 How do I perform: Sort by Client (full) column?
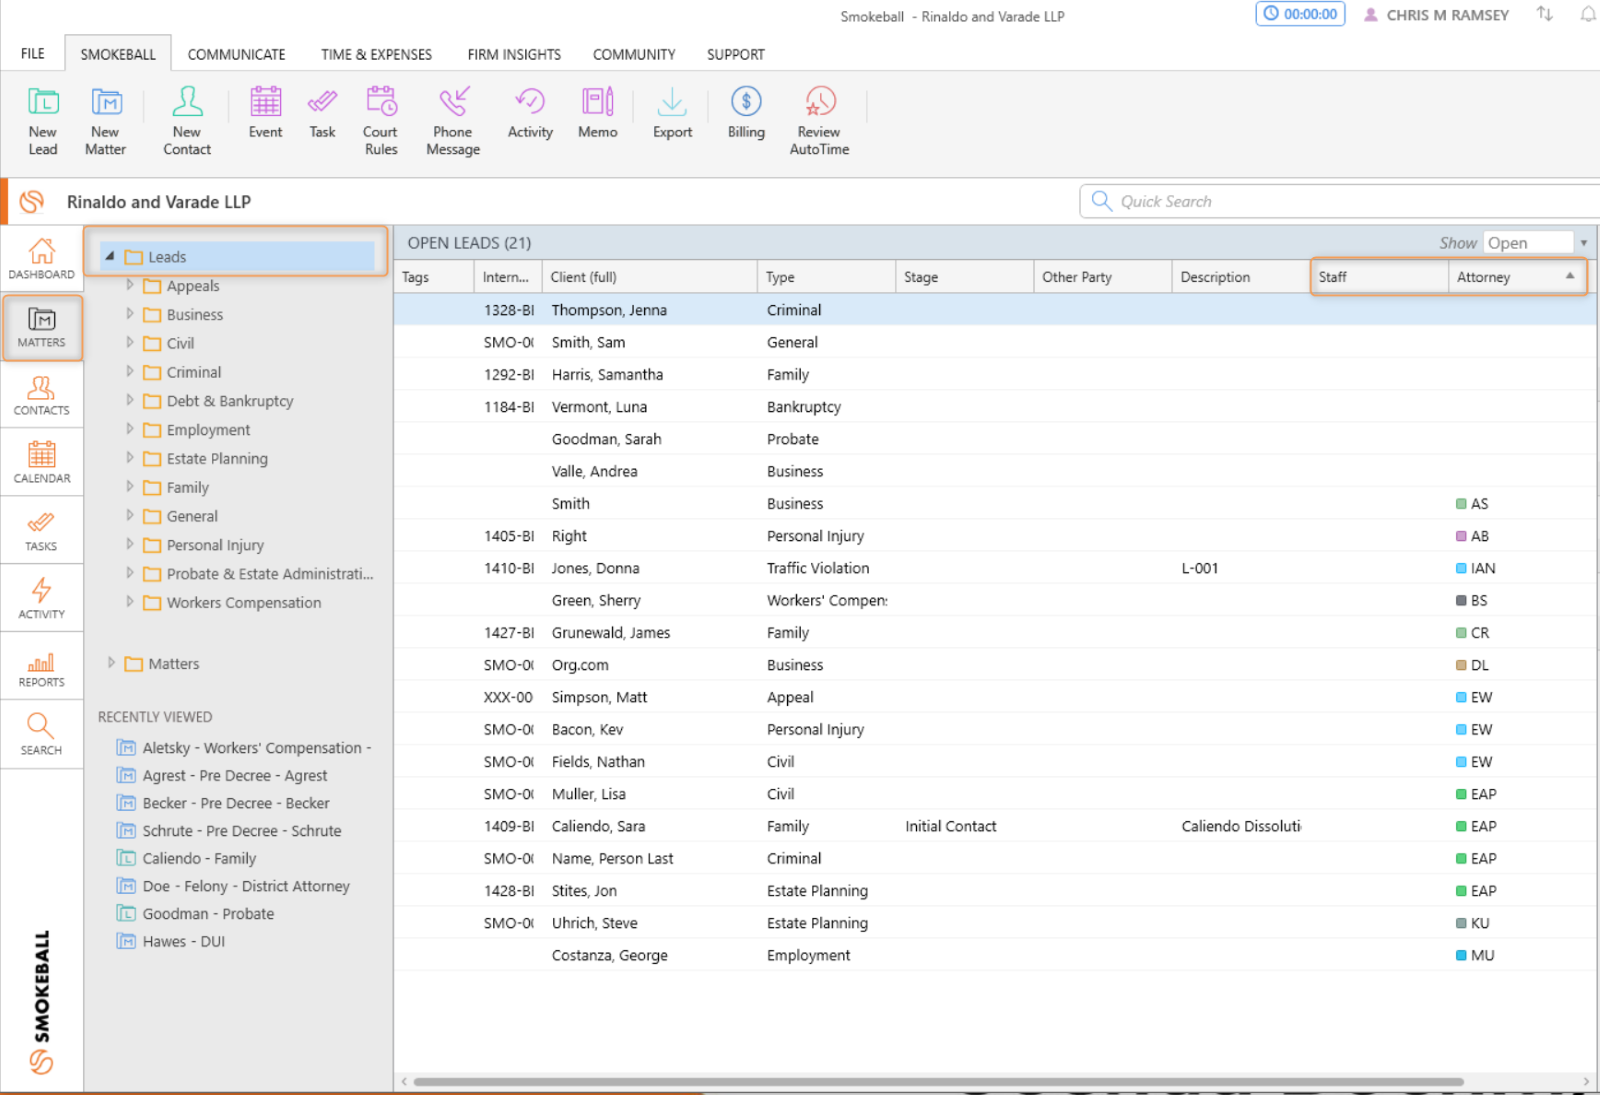[x=649, y=277]
